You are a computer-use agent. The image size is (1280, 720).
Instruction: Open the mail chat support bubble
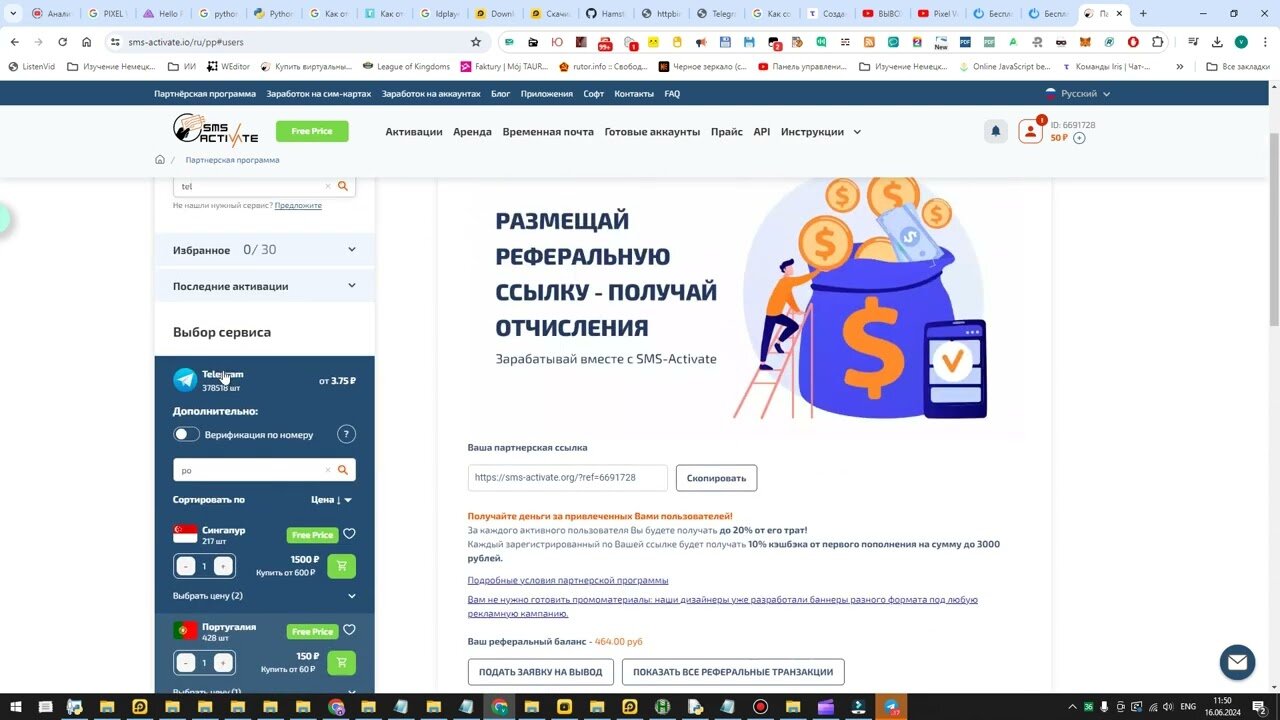[x=1237, y=662]
